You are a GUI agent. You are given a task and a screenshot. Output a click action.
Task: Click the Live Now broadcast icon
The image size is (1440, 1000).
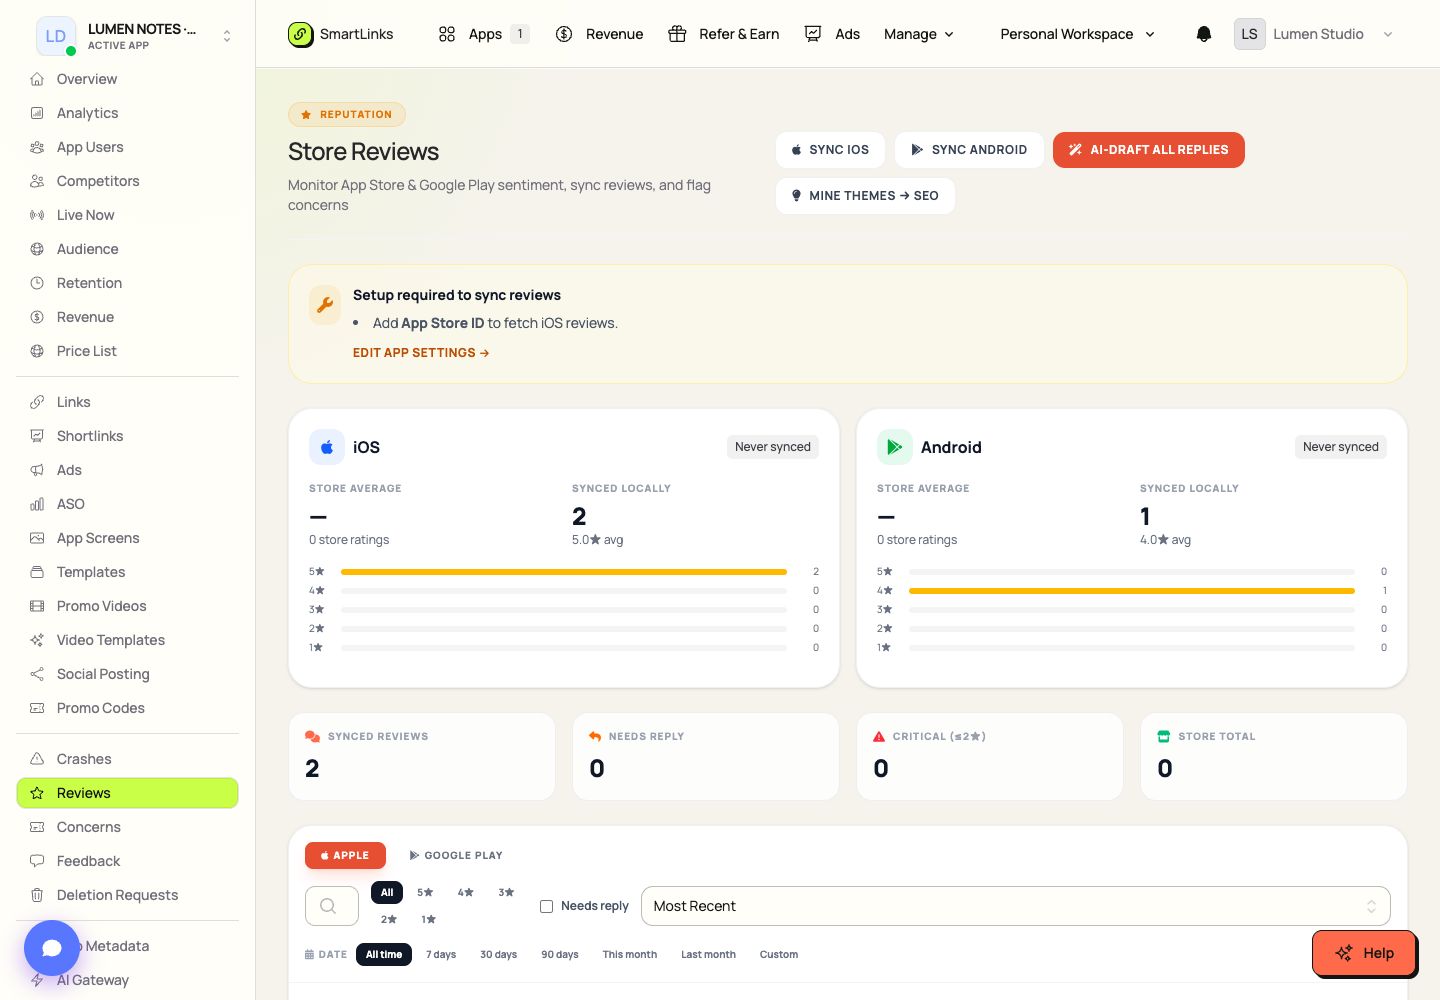pos(37,215)
